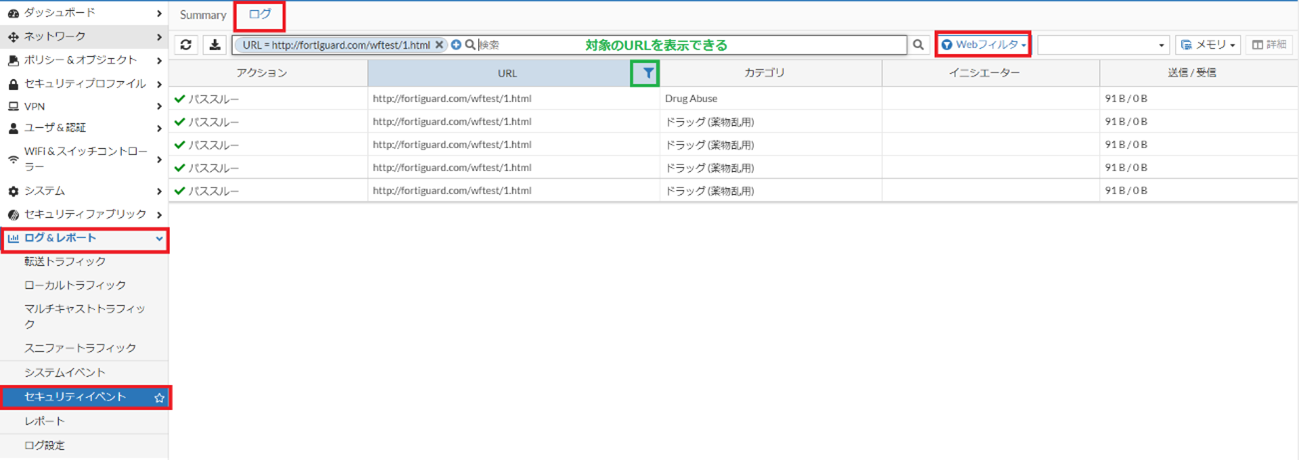Viewport: 1299px width, 460px height.
Task: Click the green checkmark in first log row
Action: [x=180, y=99]
